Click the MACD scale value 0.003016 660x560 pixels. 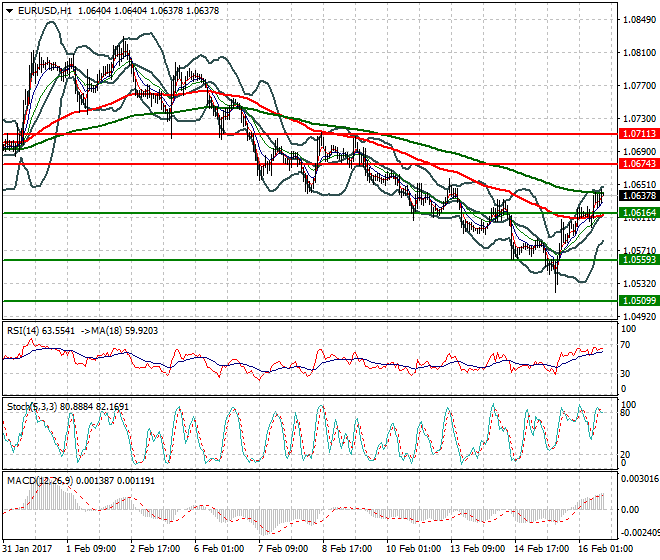tap(640, 479)
